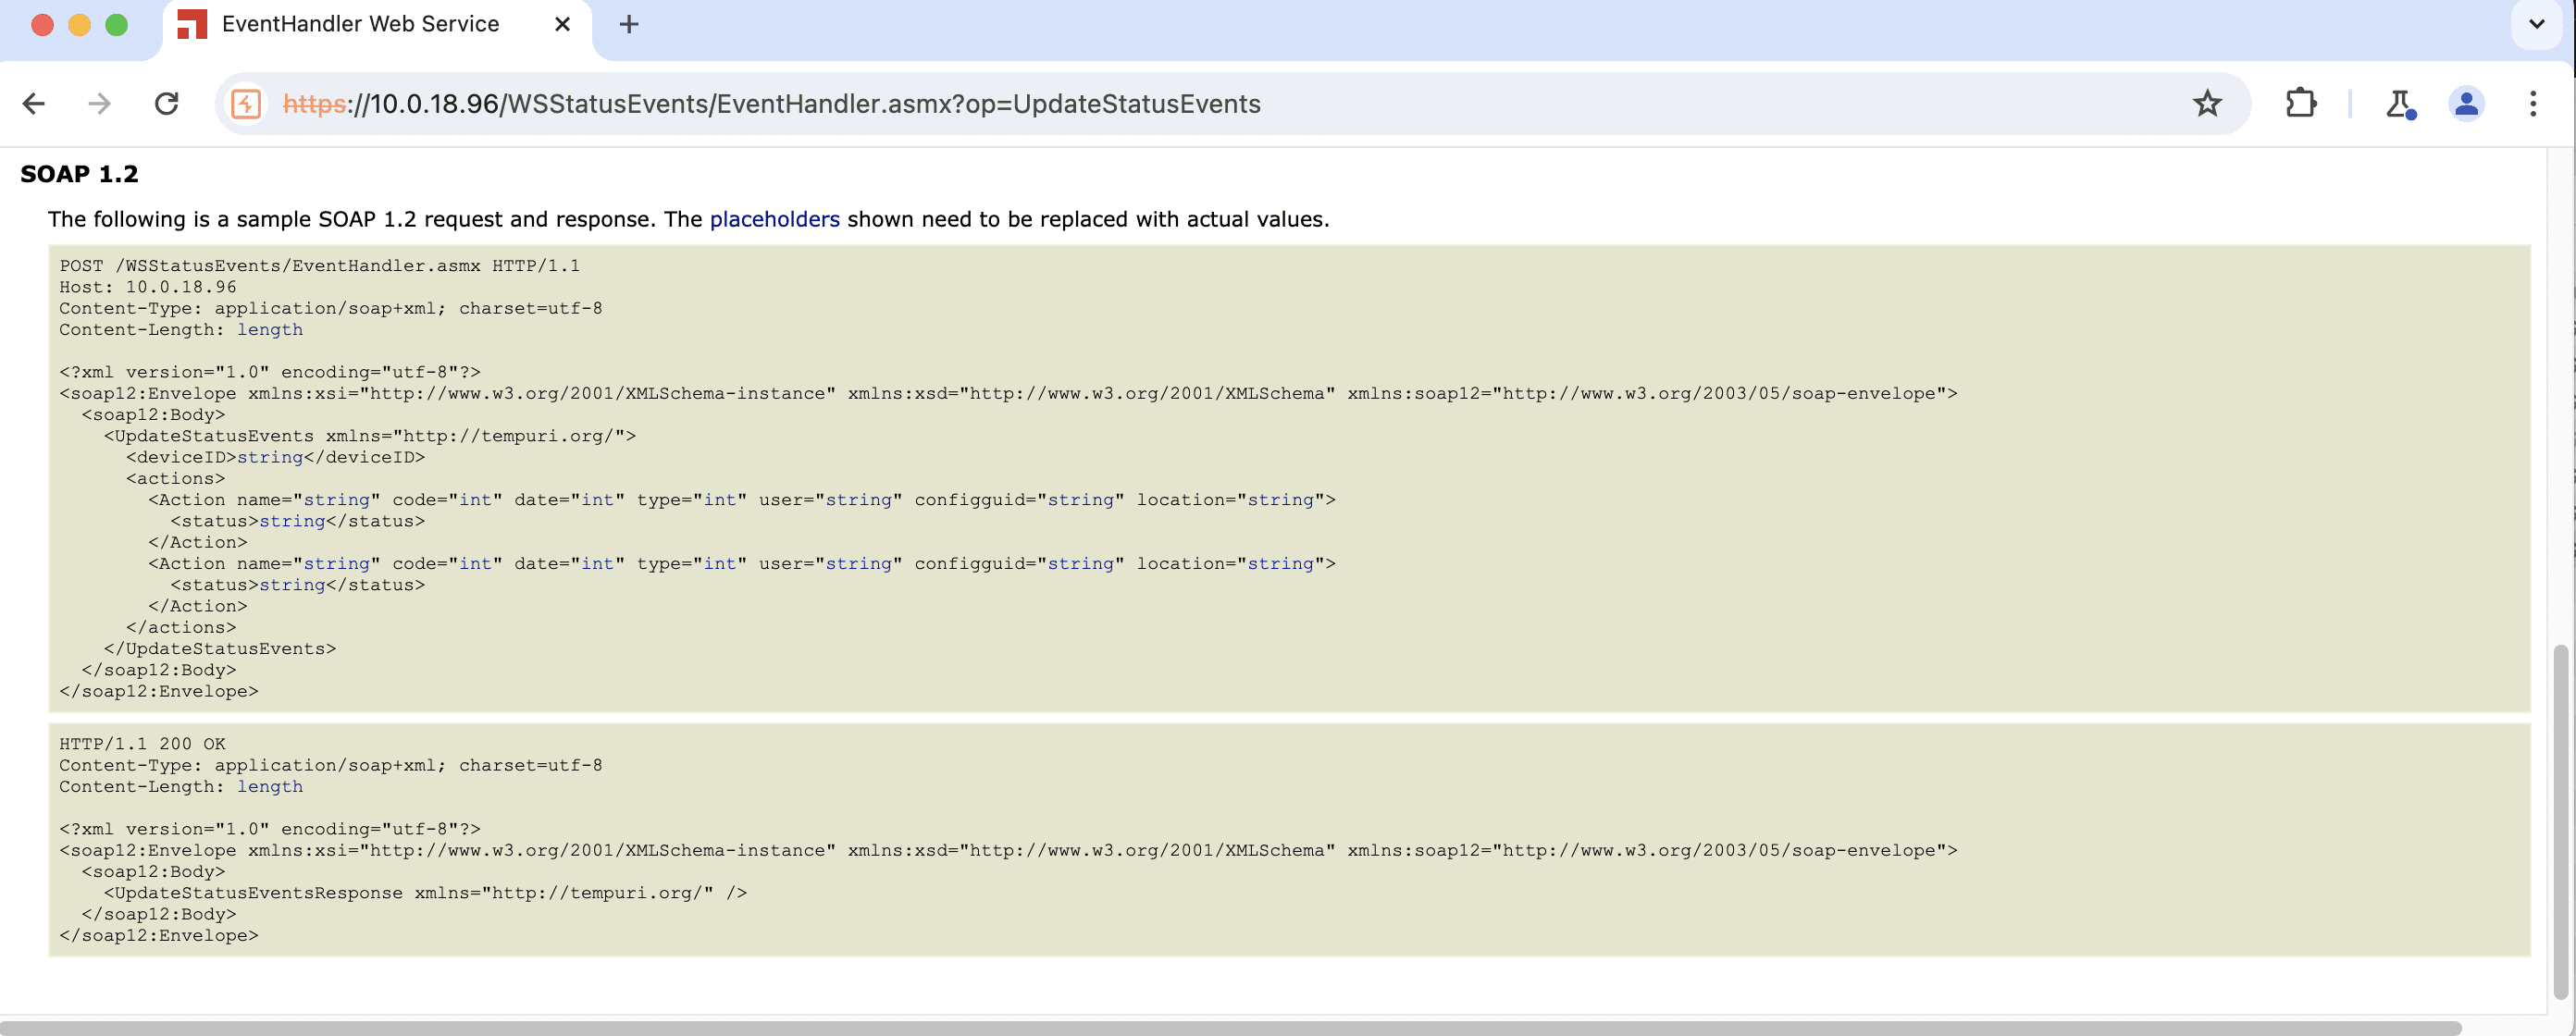The image size is (2576, 1036).
Task: Reload the EventHandler page
Action: tap(167, 104)
